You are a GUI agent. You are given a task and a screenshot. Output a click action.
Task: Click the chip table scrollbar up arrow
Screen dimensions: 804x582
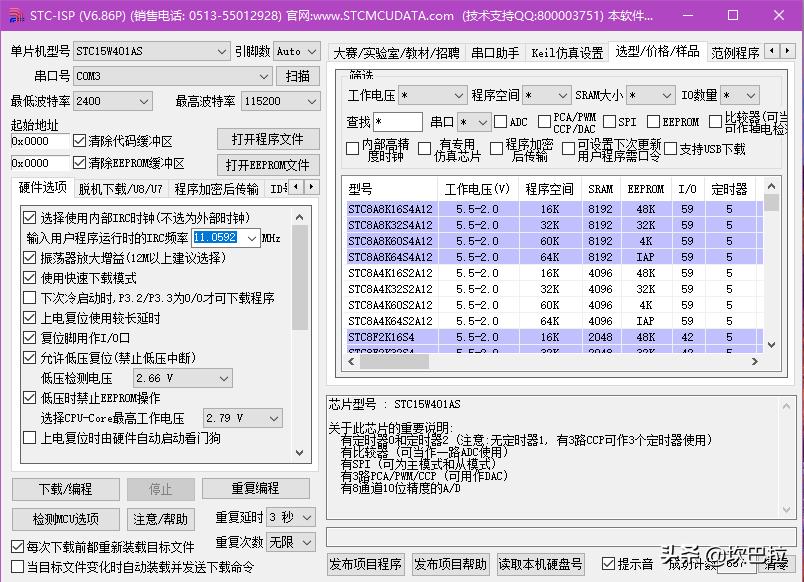[770, 185]
